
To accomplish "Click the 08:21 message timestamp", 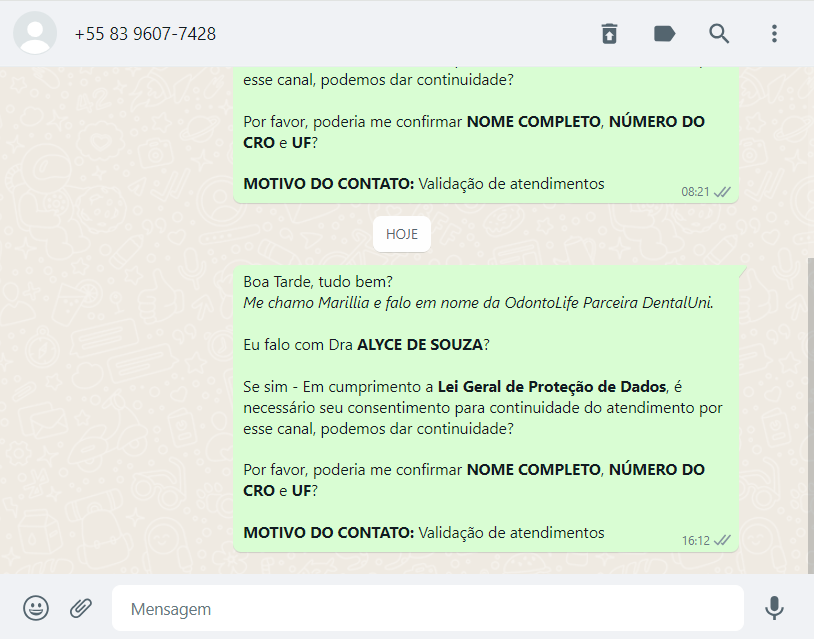I will (x=696, y=192).
